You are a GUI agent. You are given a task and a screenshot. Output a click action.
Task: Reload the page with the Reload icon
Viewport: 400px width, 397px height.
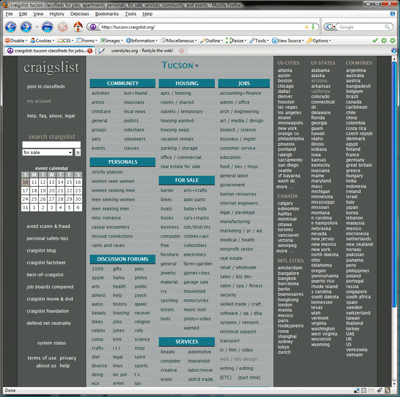(x=47, y=27)
